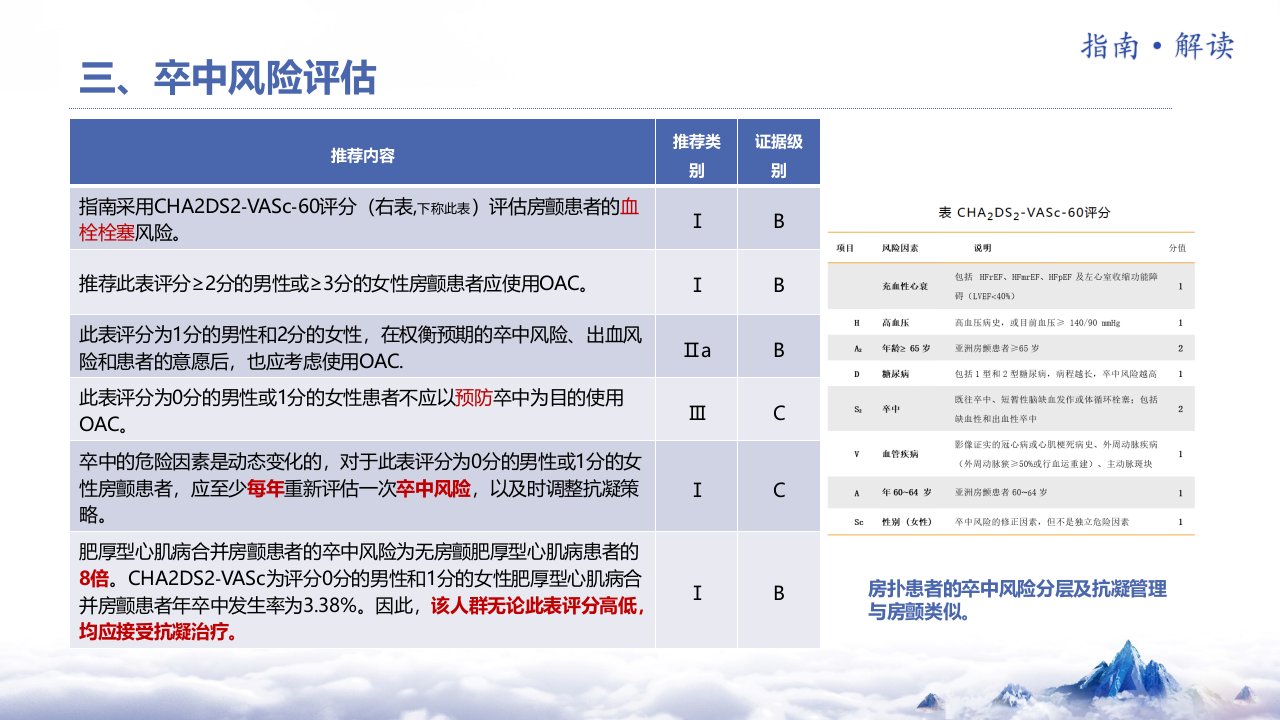Viewport: 1280px width, 720px height.
Task: Click the red text 该人群无论此表评分高低
Action: click(x=535, y=606)
